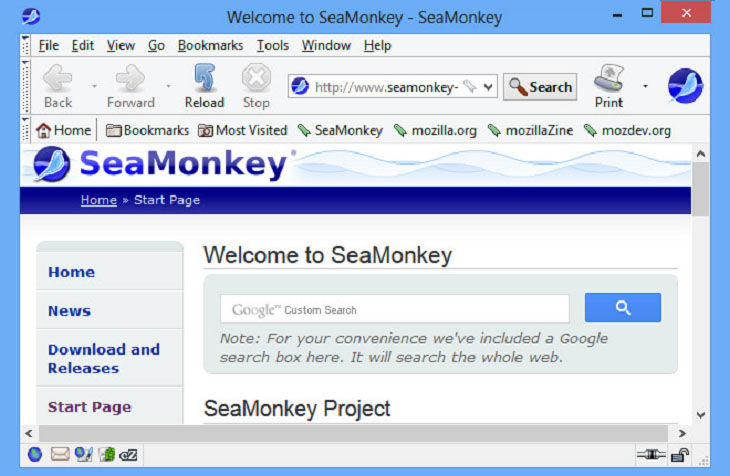This screenshot has width=730, height=476.
Task: Open the Bookmarks menu
Action: tap(210, 46)
